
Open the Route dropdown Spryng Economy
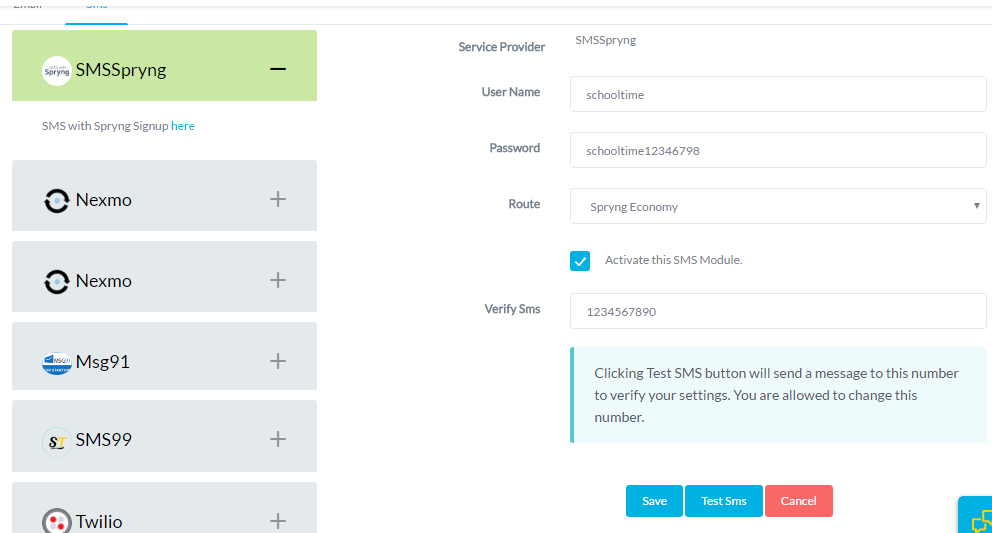(x=778, y=206)
